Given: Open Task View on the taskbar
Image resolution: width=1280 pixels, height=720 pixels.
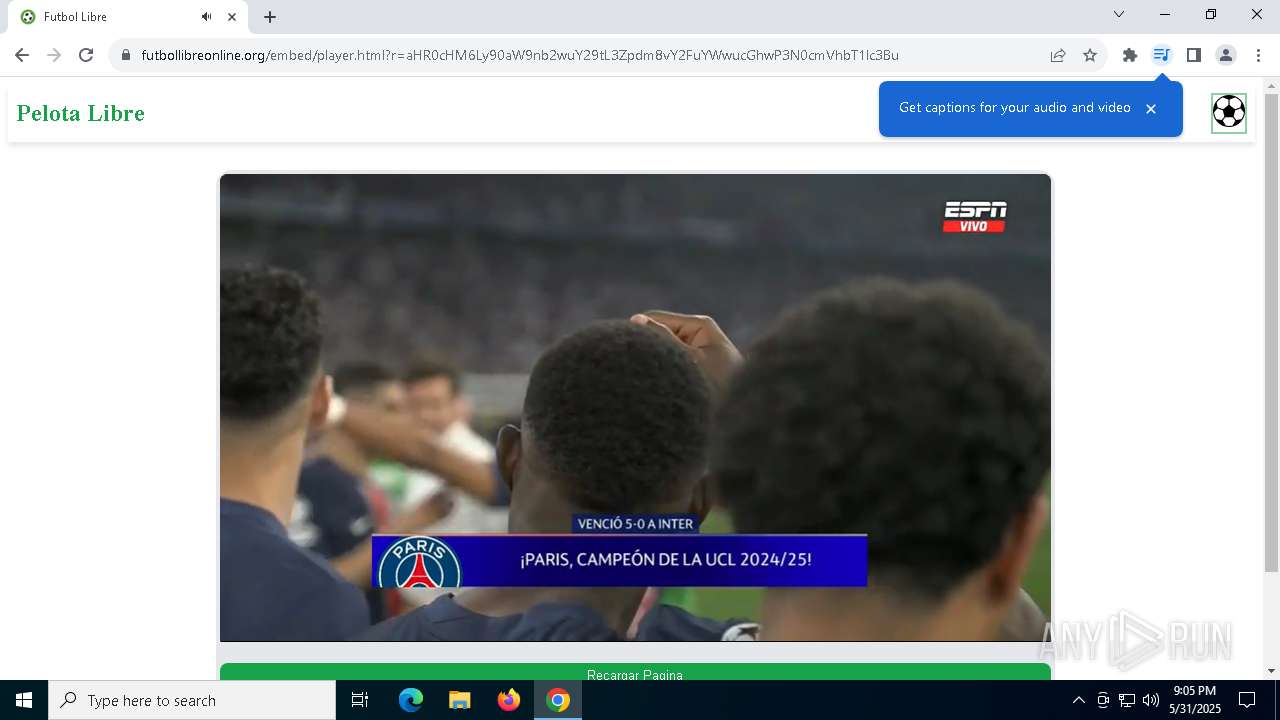Looking at the screenshot, I should pyautogui.click(x=360, y=700).
